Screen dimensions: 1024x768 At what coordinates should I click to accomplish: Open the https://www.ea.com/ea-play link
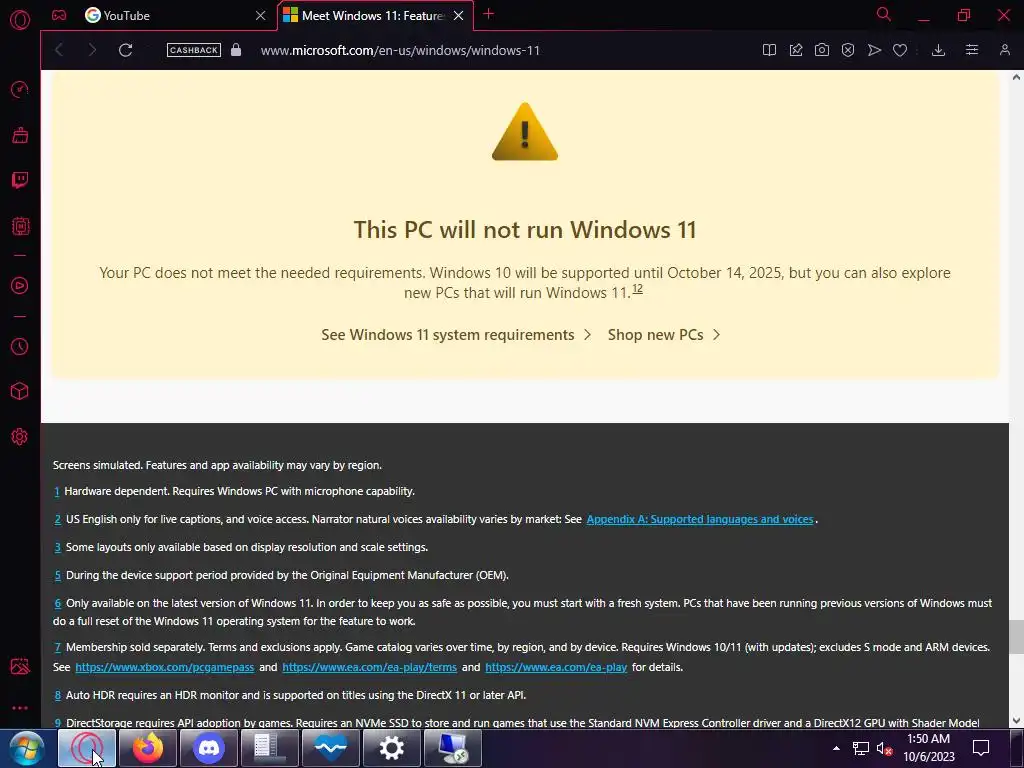556,667
